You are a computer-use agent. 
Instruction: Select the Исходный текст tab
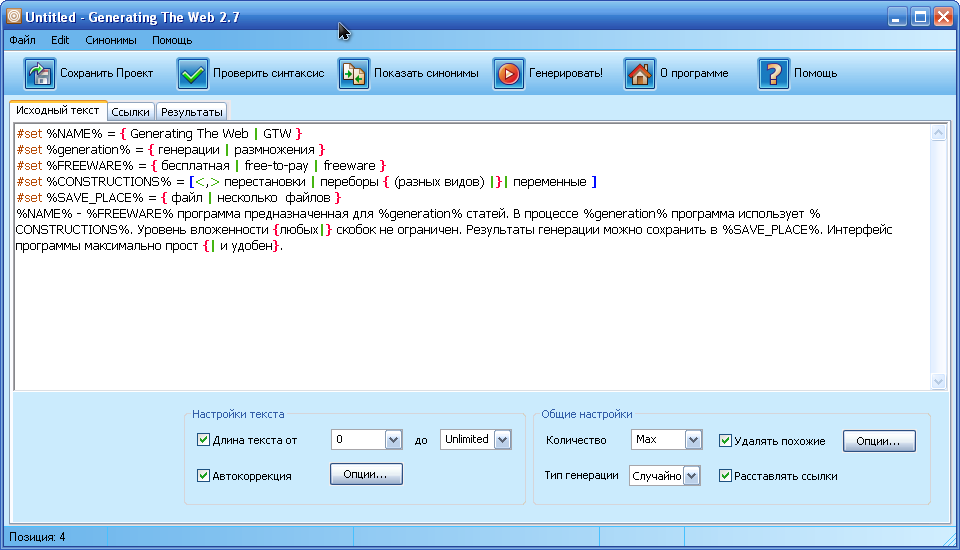tap(58, 110)
